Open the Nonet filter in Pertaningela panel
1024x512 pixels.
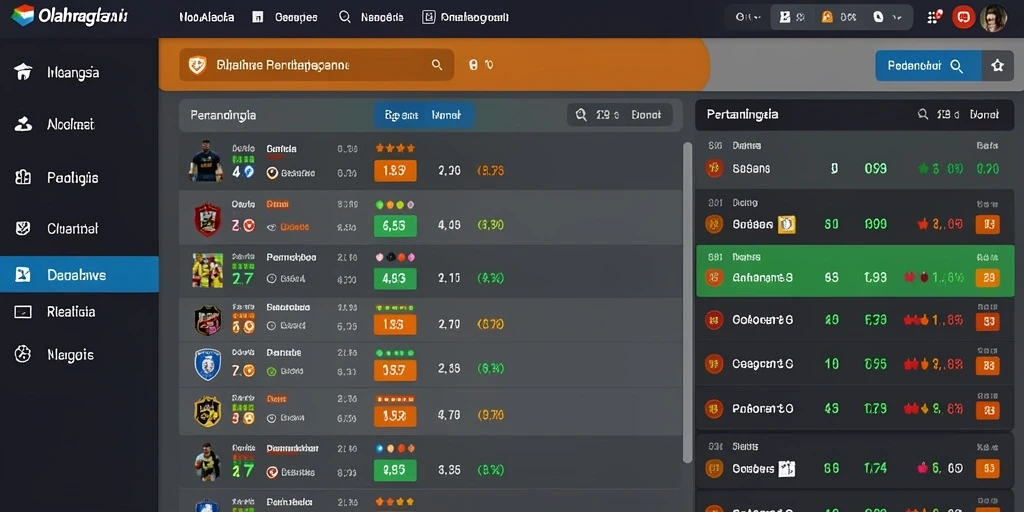[984, 114]
